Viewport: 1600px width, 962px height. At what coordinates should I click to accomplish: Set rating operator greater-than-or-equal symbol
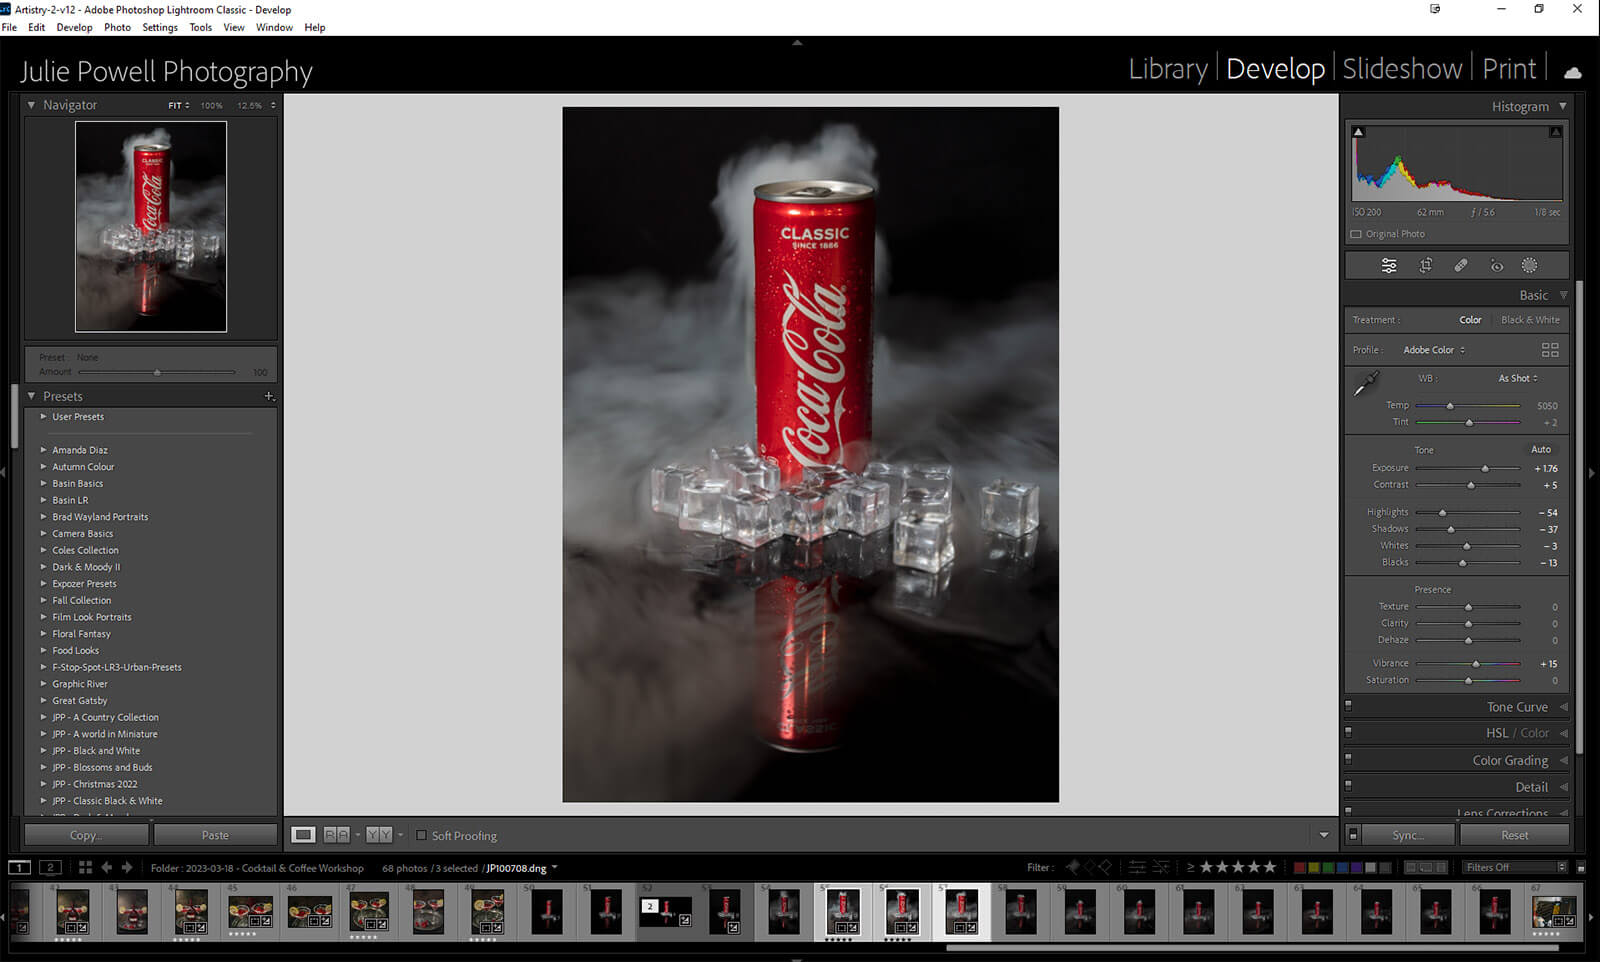[1190, 867]
